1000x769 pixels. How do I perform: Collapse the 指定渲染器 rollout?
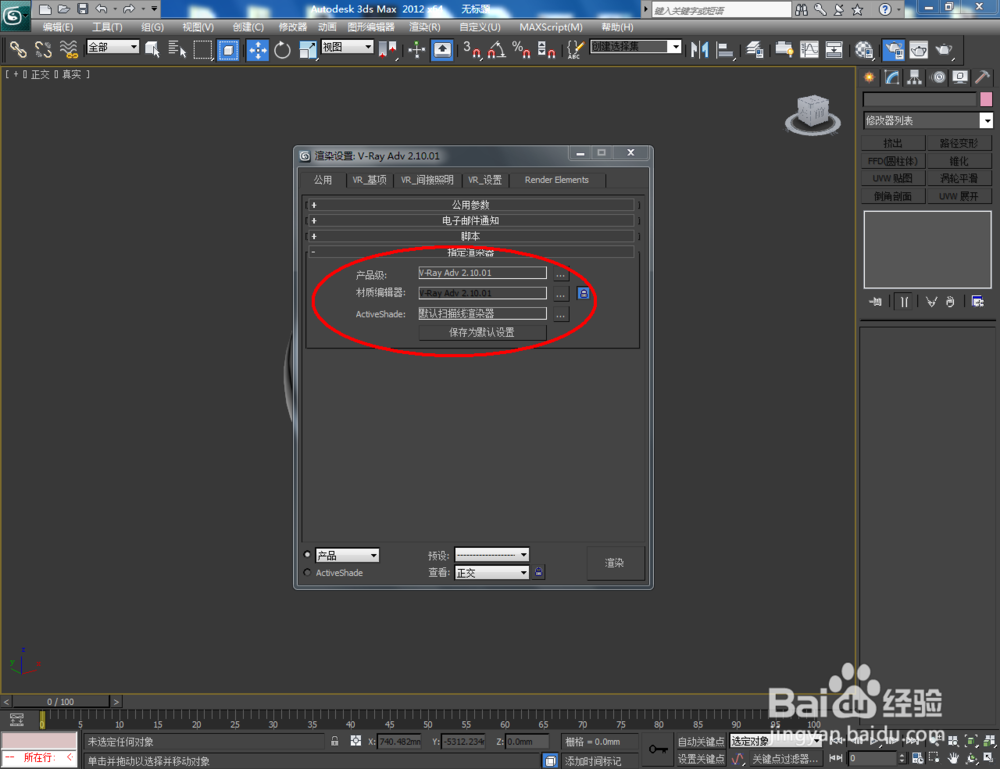click(471, 252)
